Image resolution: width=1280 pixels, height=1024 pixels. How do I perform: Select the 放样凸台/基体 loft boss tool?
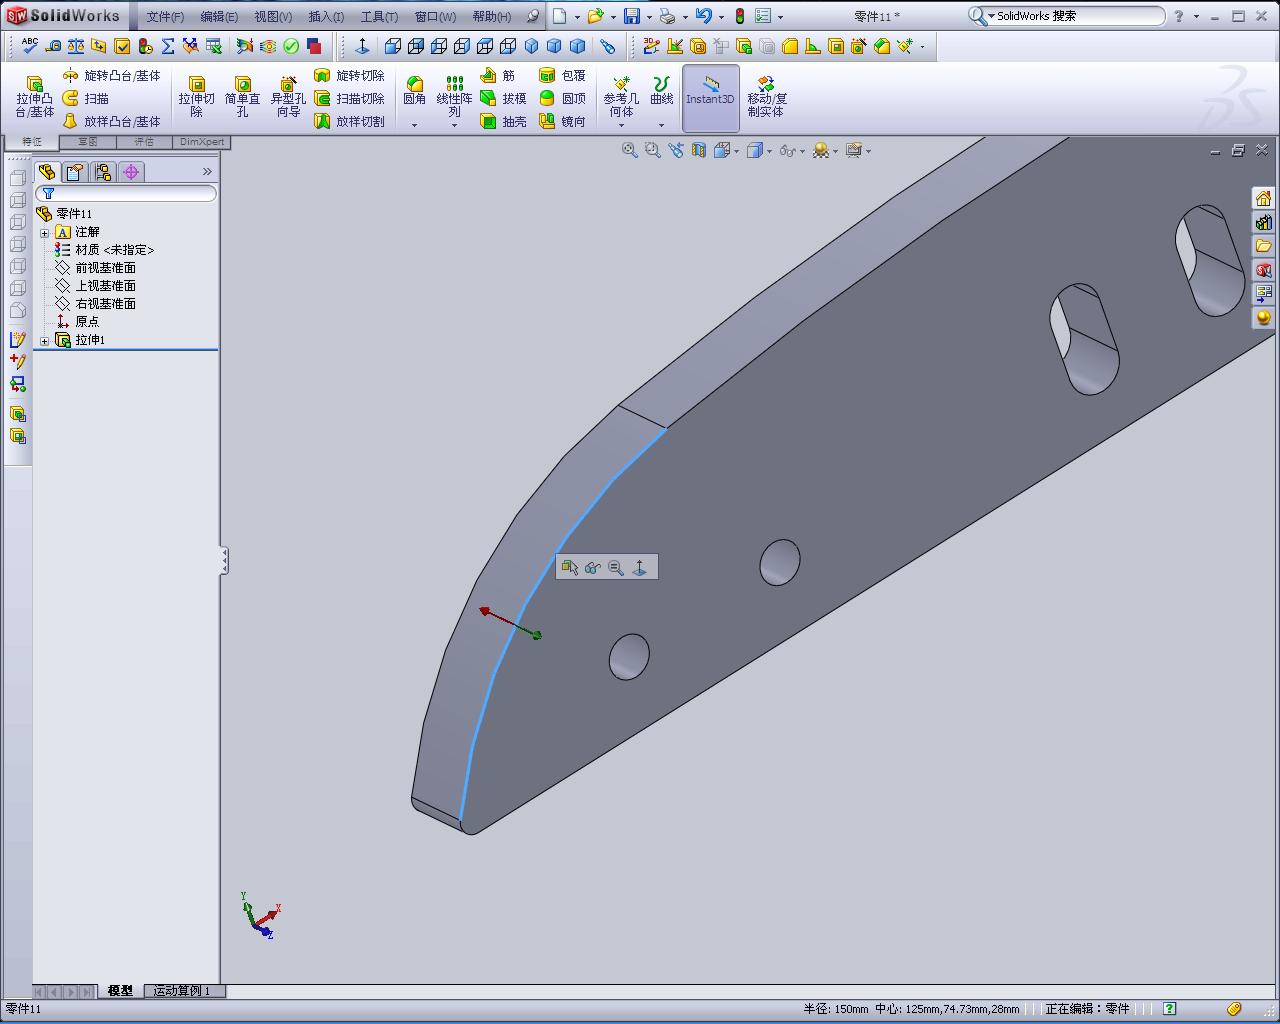[x=111, y=121]
